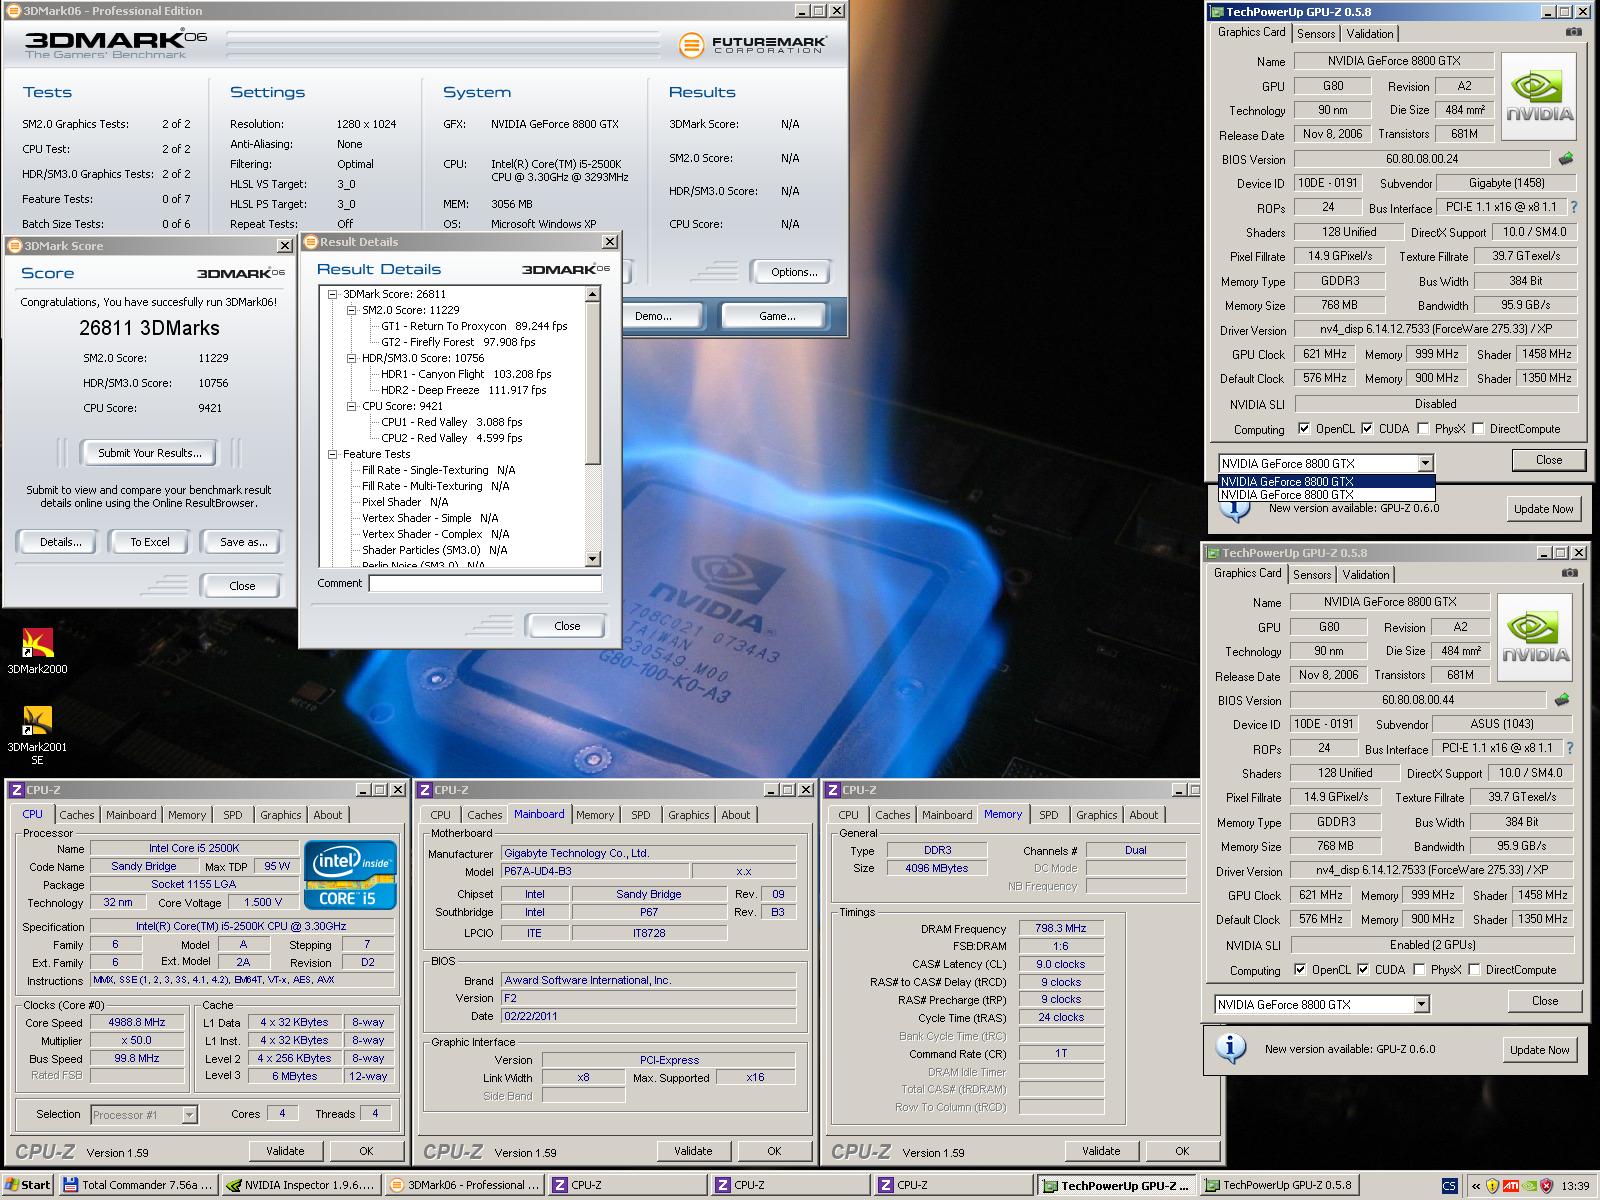Collapse the CPU Score: 9421 node

pyautogui.click(x=352, y=406)
